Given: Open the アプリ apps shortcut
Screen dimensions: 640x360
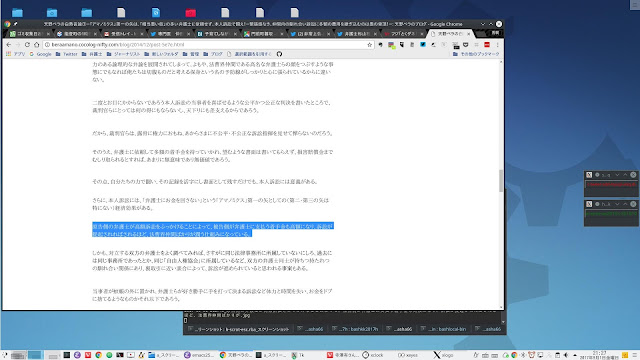Looking at the screenshot, I should pos(16,54).
